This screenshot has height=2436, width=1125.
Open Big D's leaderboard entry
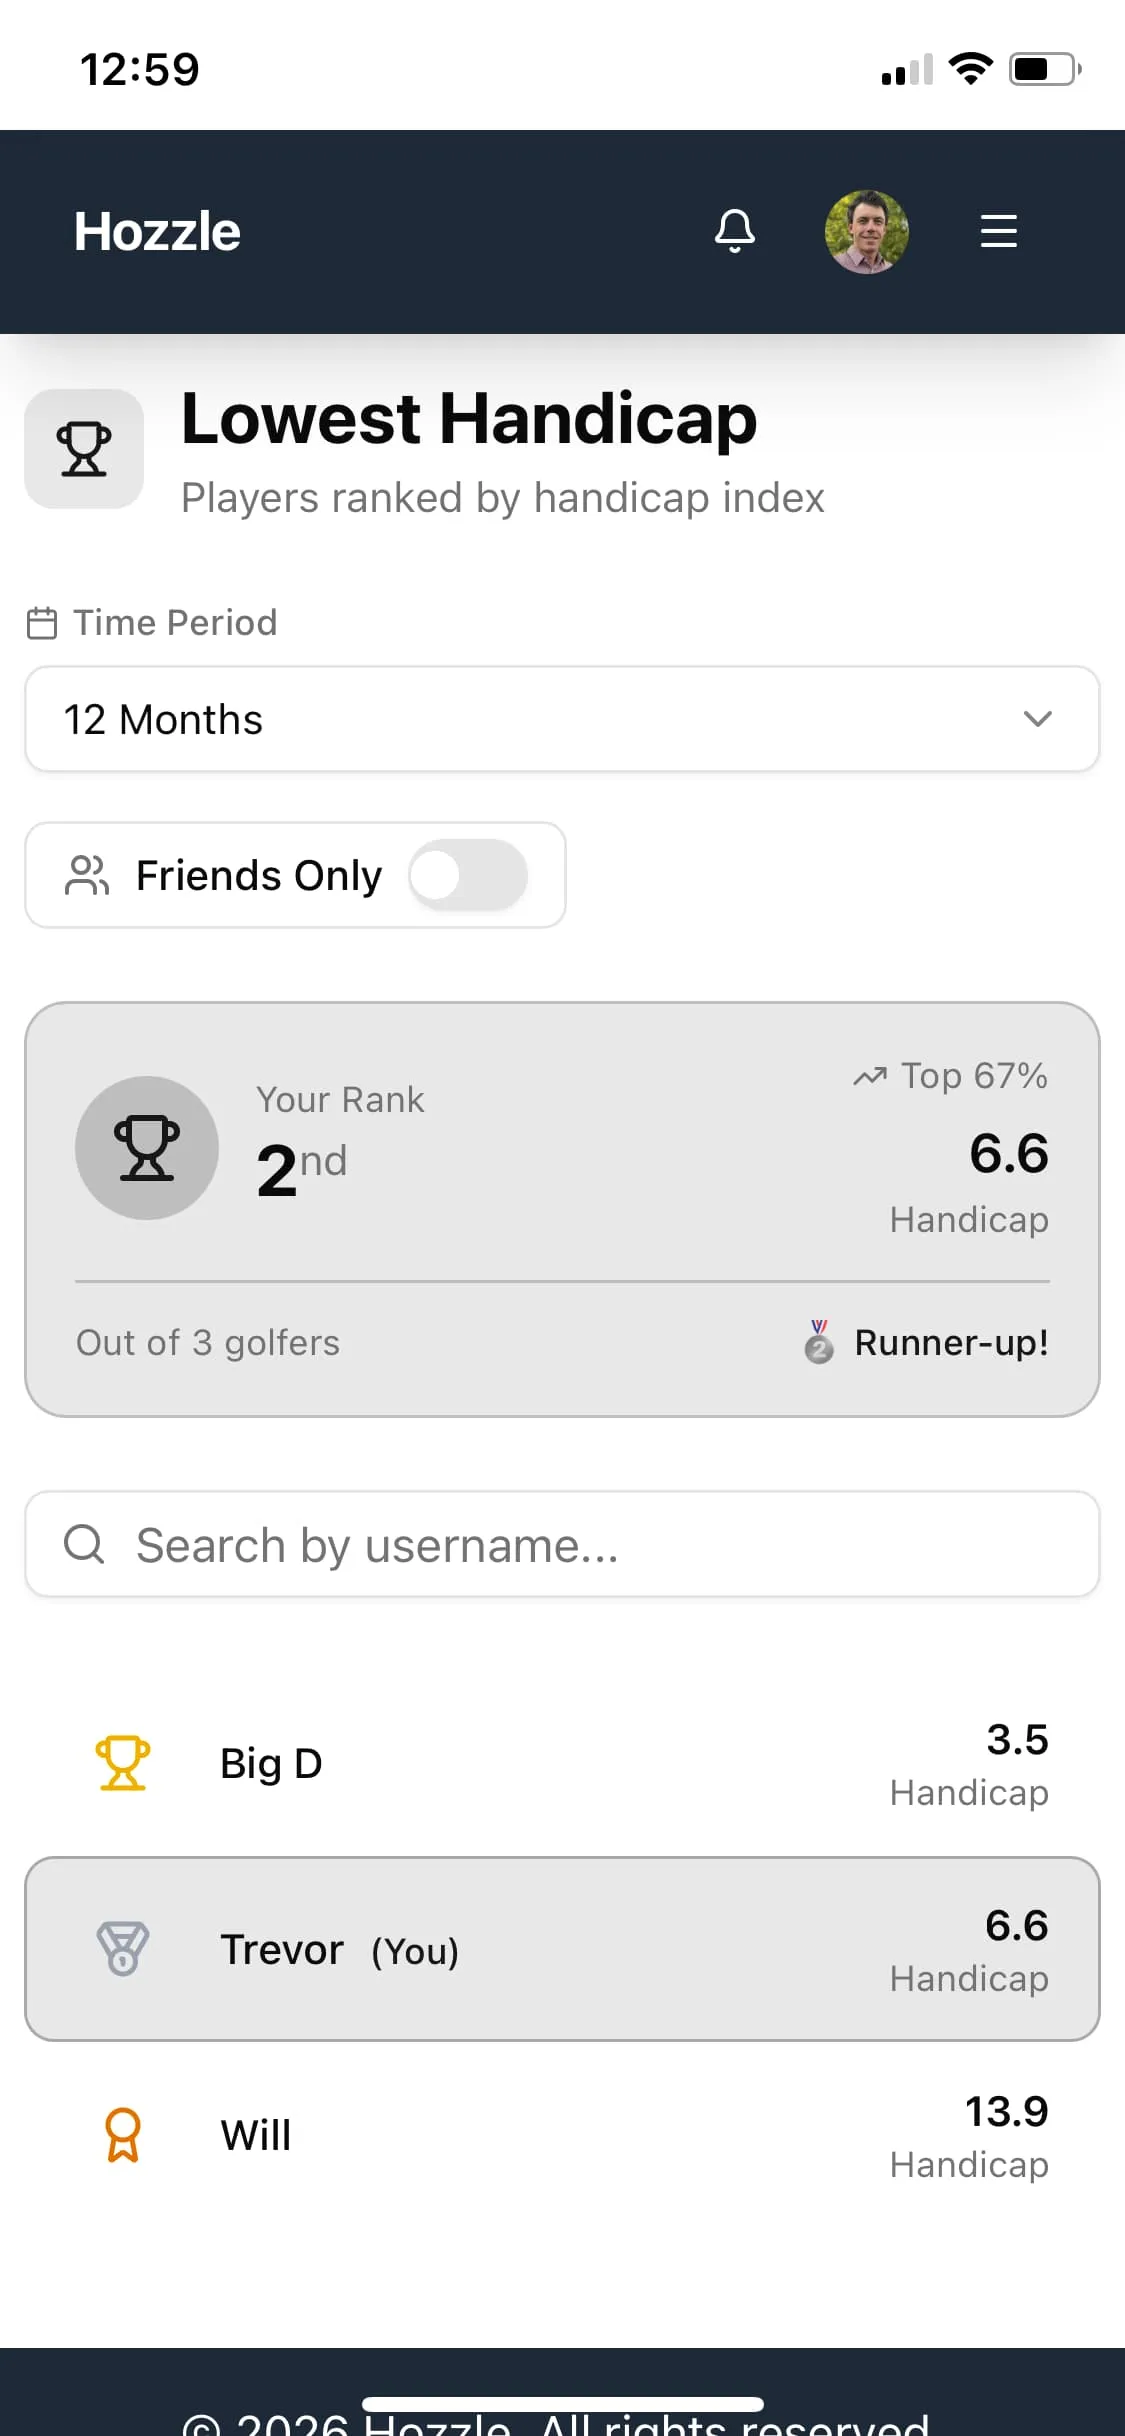click(562, 1764)
